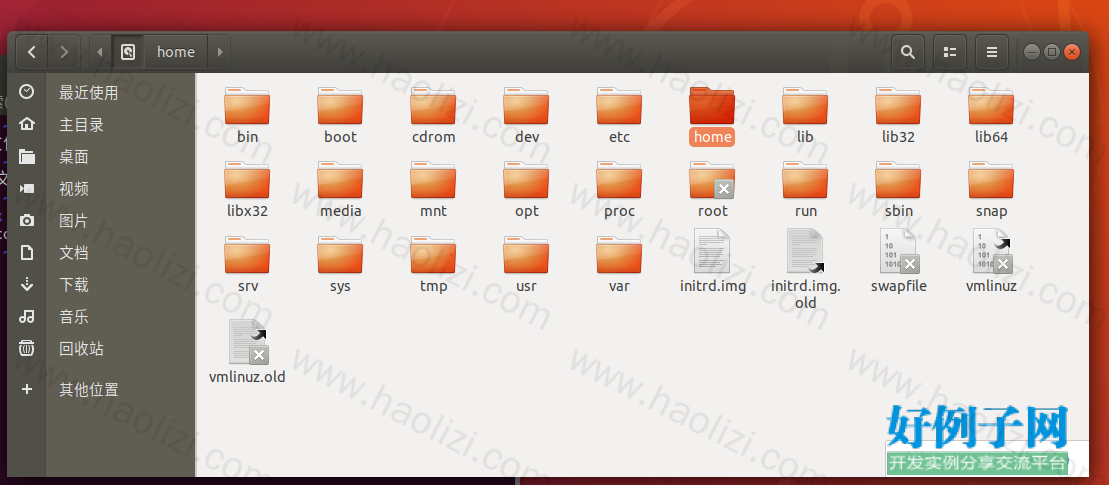
Task: Click the video icon beside 视频
Action: click(27, 189)
